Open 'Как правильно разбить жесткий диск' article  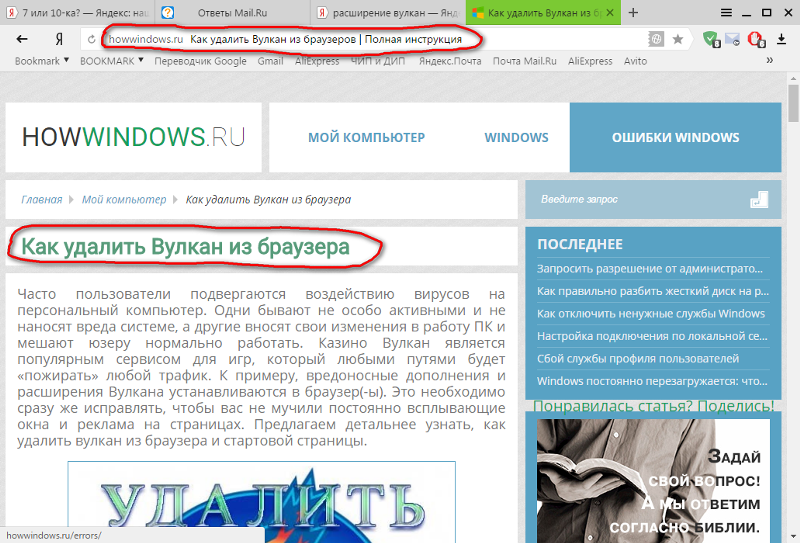click(x=653, y=291)
